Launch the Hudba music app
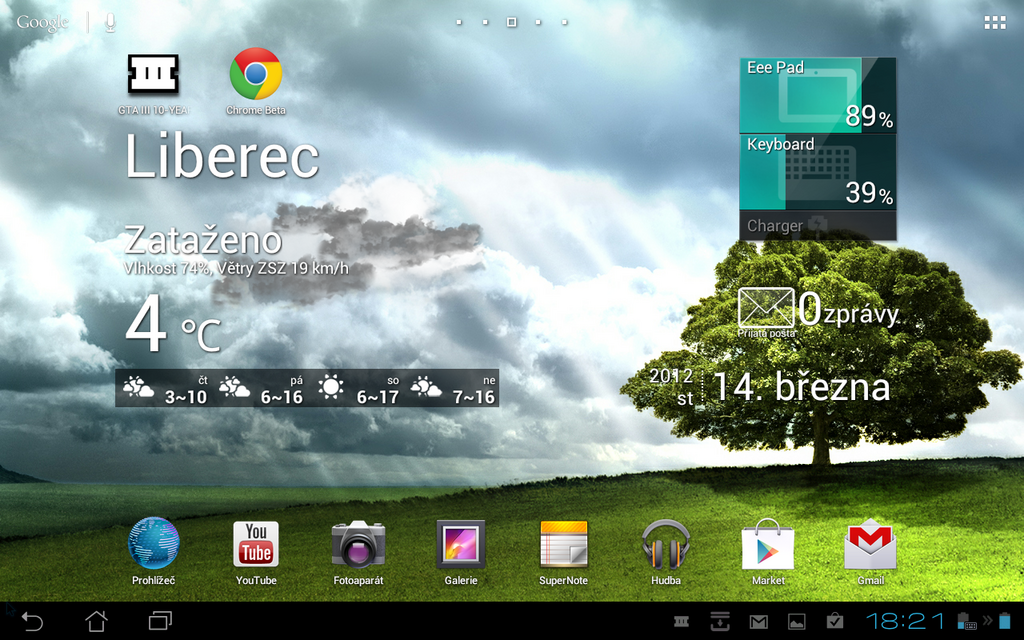 665,545
